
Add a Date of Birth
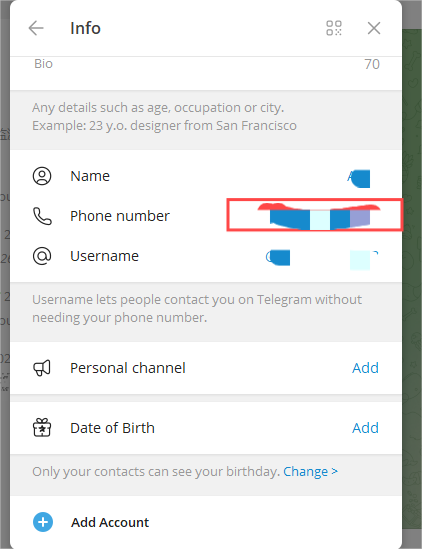[x=365, y=428]
